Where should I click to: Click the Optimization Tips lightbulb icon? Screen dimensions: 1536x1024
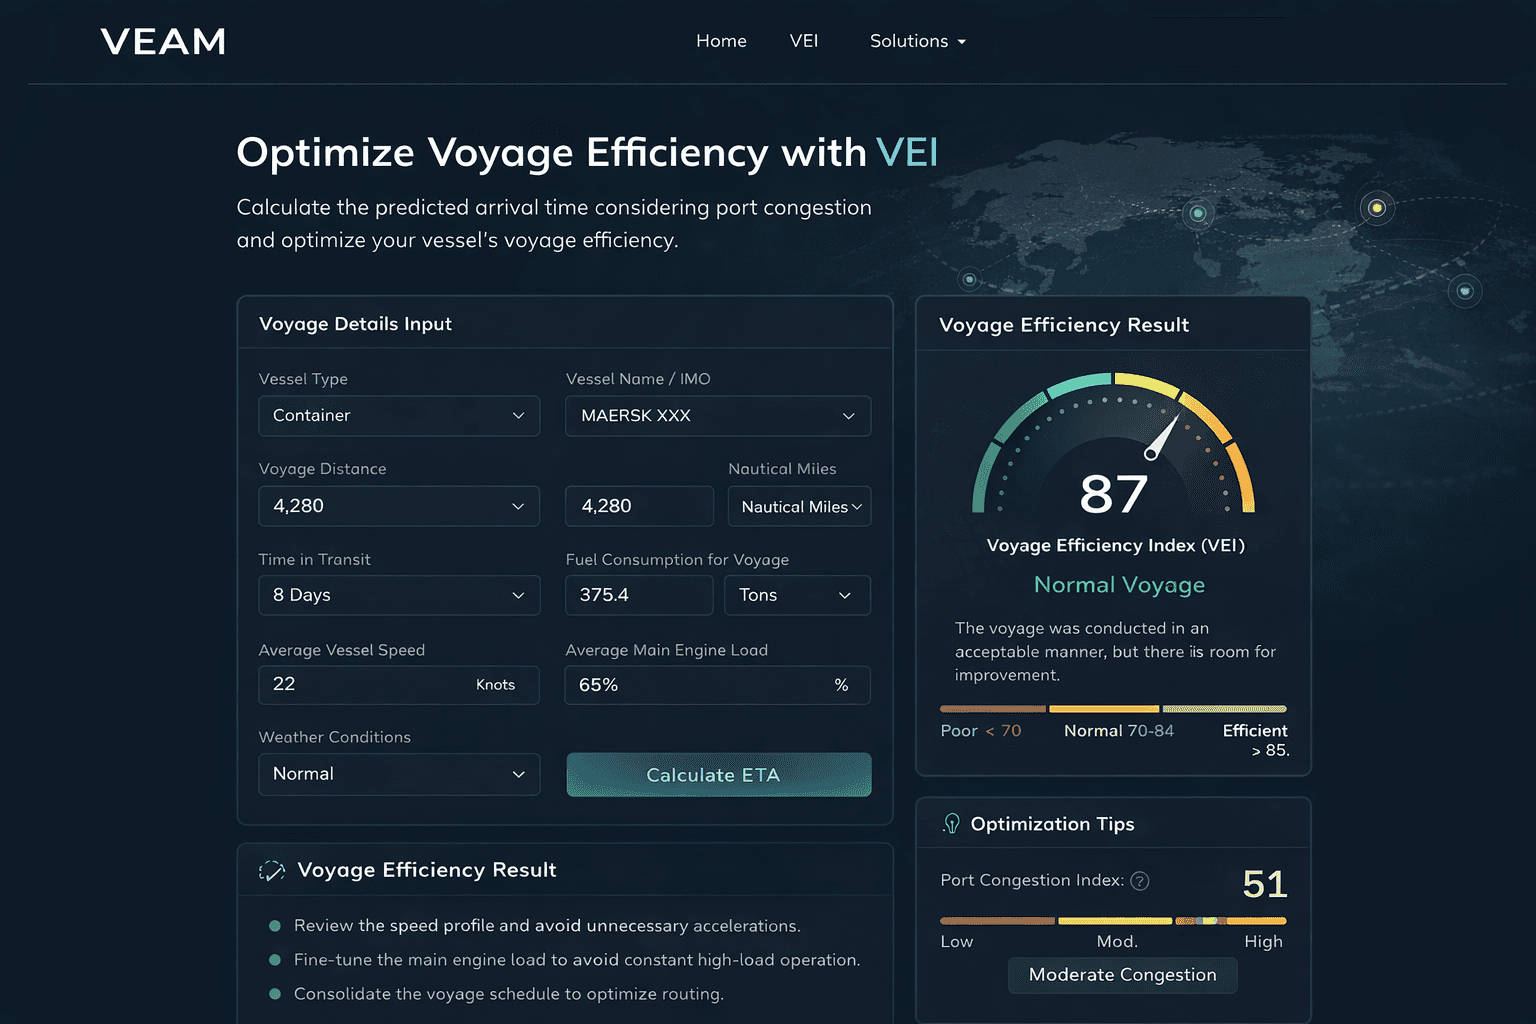pos(951,824)
